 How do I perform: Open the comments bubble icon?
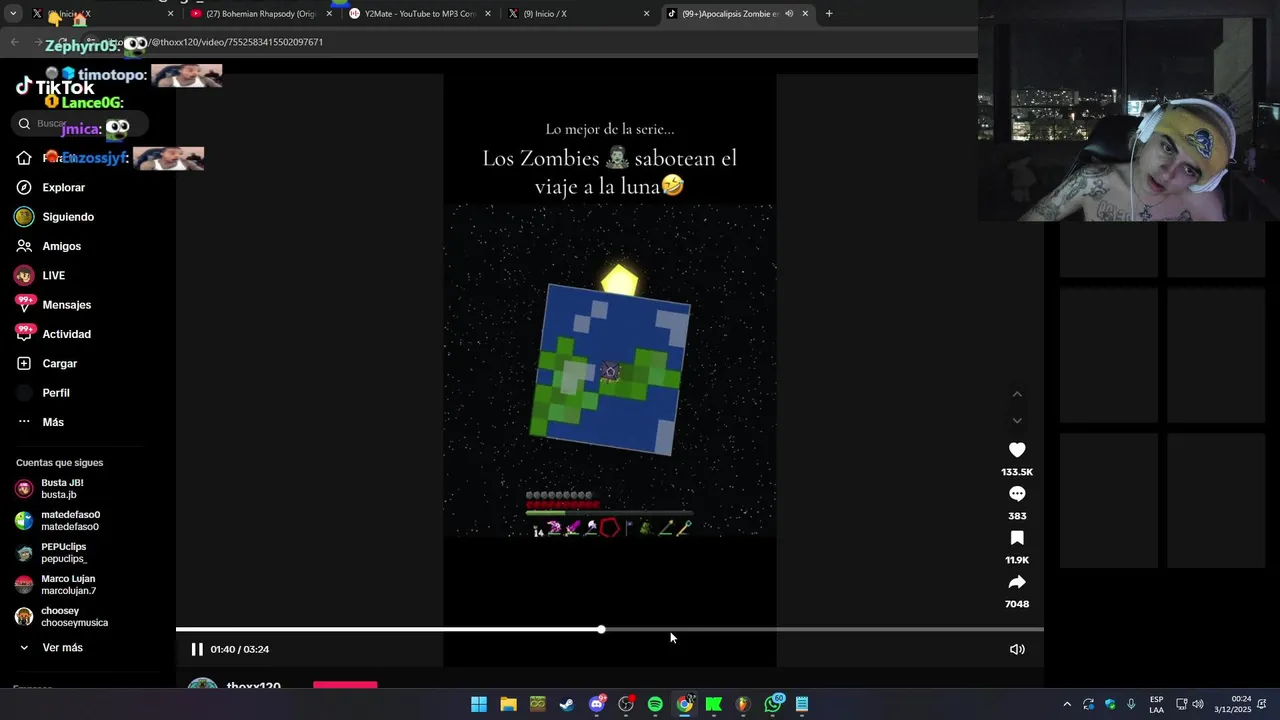click(x=1017, y=494)
